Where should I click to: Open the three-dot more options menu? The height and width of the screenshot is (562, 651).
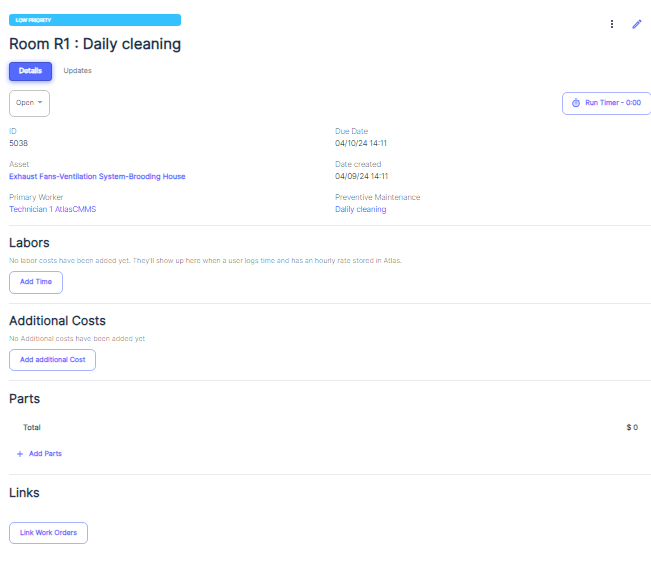612,24
